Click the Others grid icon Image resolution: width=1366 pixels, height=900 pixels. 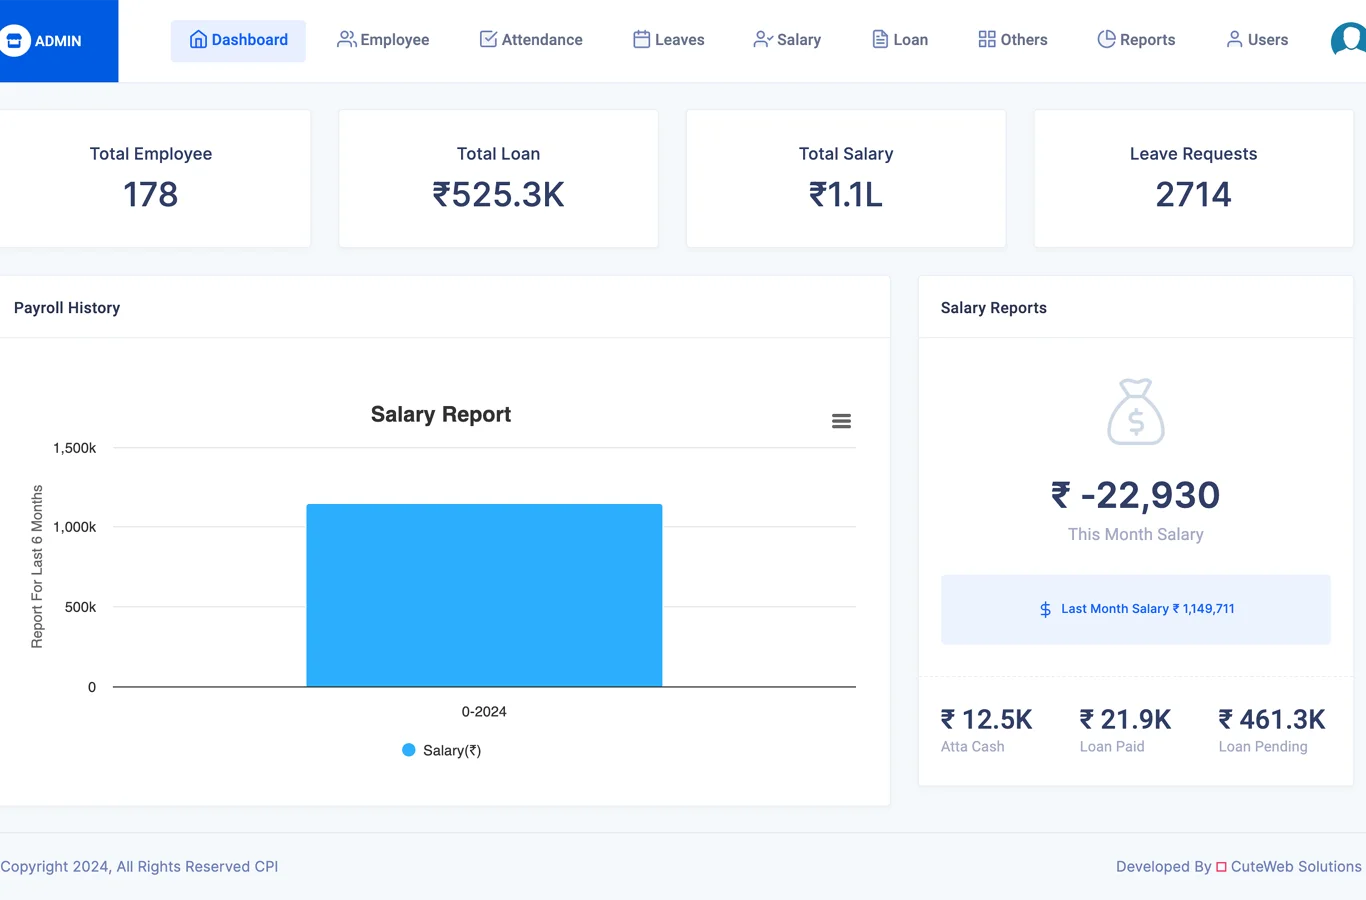pos(987,40)
